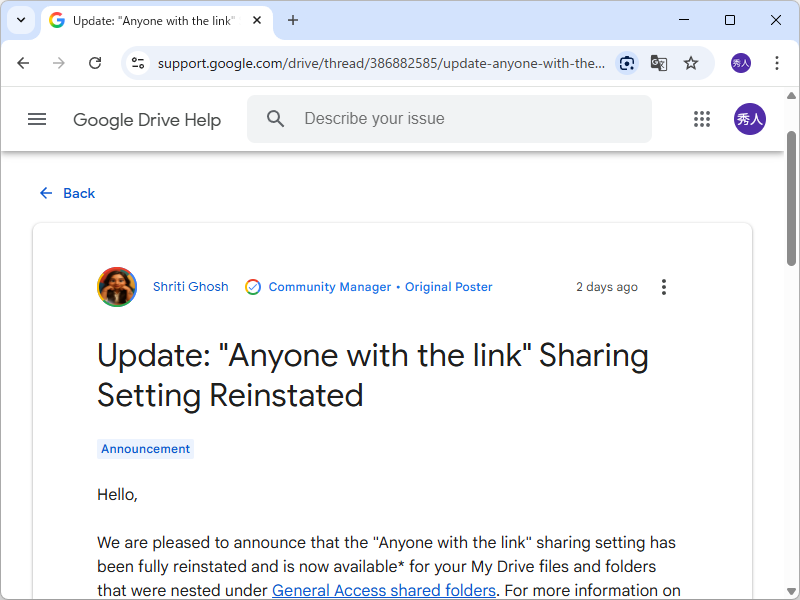Viewport: 800px width, 600px height.
Task: Open a new browser tab
Action: (x=293, y=20)
